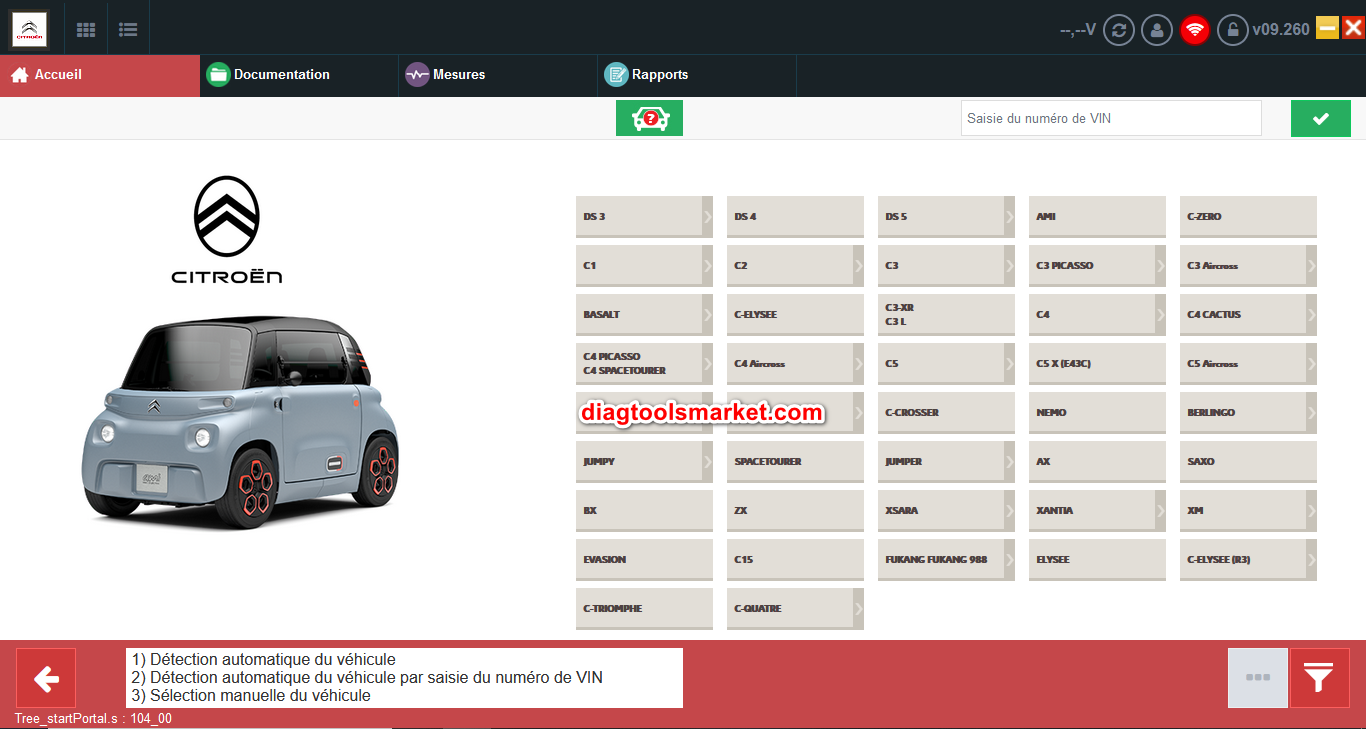Viewport: 1366px width, 729px height.
Task: Click the unlocked padlock icon
Action: point(1232,30)
